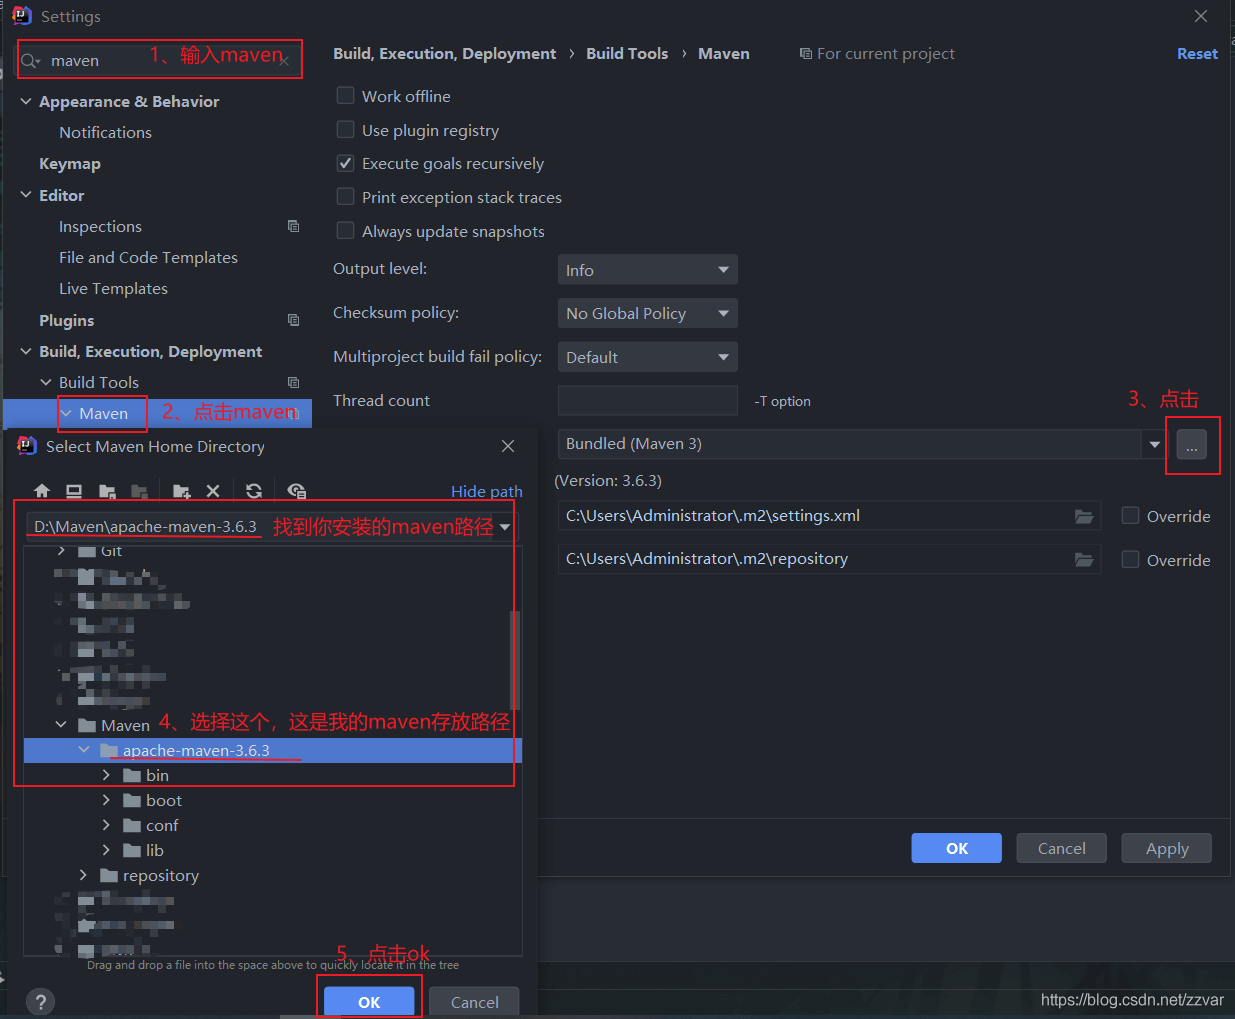Close the Select Maven Home Directory dialog
Viewport: 1235px width, 1019px height.
[508, 446]
